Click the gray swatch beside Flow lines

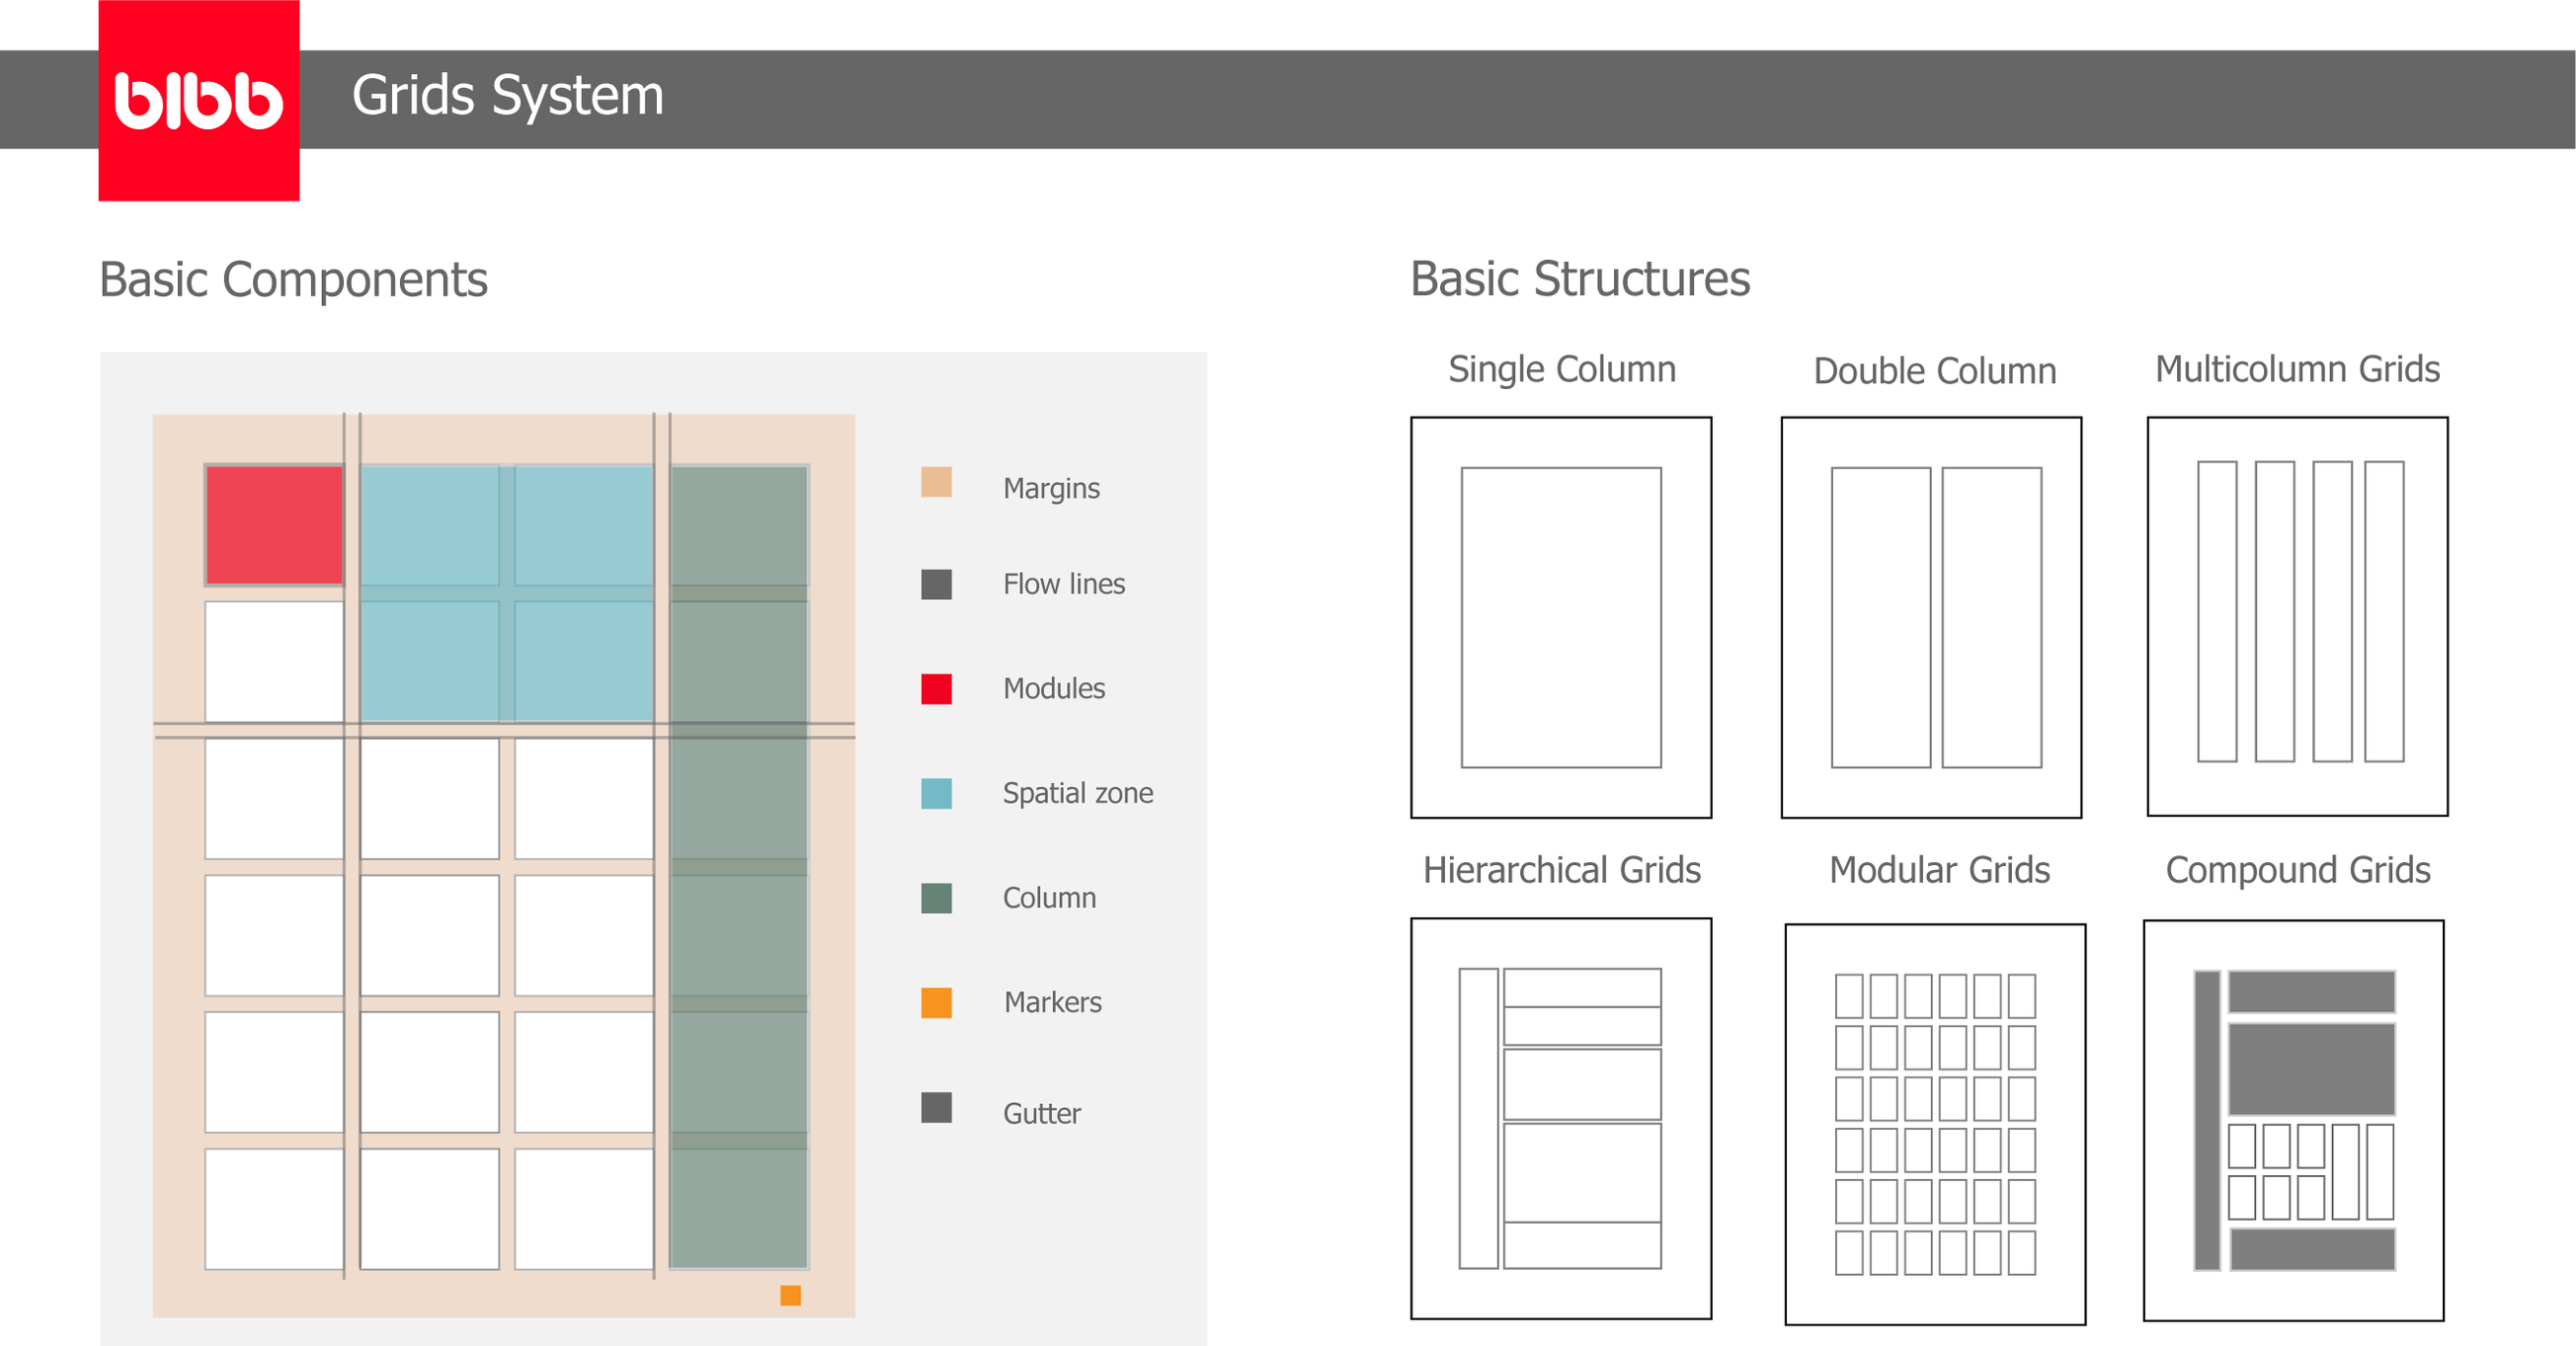pyautogui.click(x=936, y=584)
